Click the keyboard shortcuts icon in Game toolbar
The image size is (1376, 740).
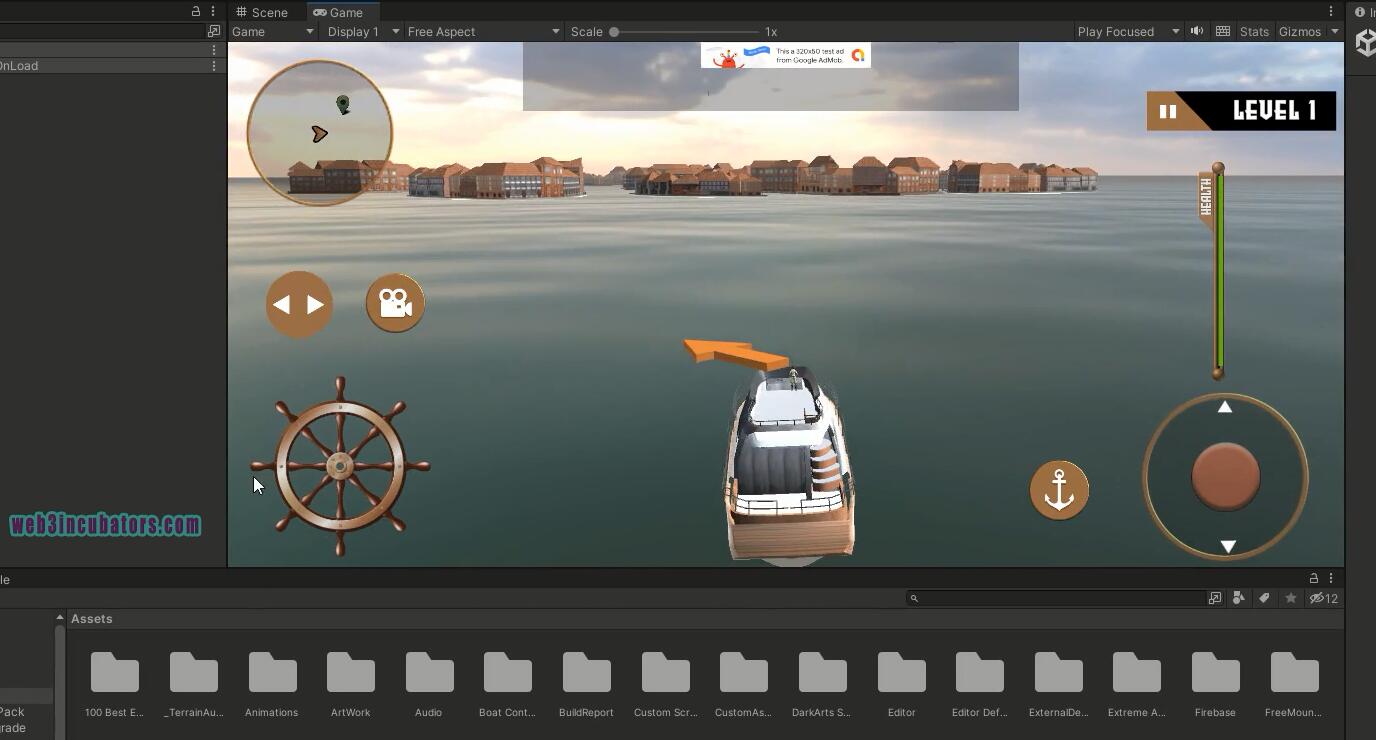pos(1222,32)
